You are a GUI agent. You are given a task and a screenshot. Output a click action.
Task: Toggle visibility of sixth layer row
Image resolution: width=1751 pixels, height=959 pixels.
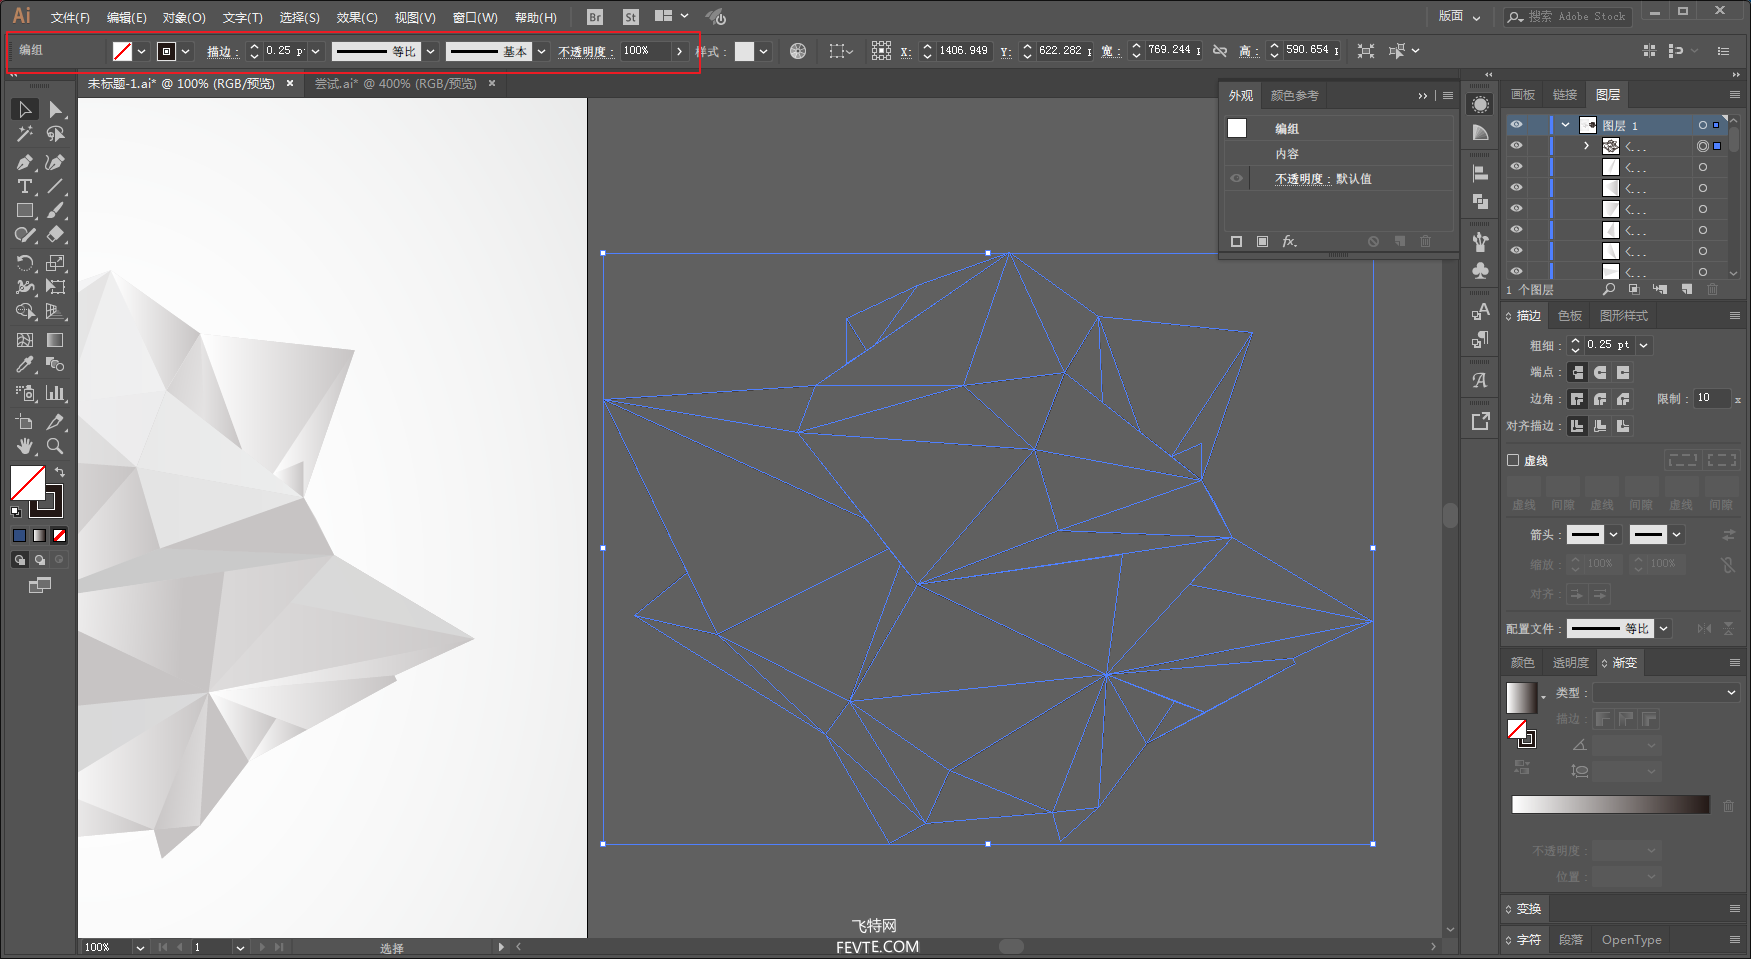point(1517,230)
